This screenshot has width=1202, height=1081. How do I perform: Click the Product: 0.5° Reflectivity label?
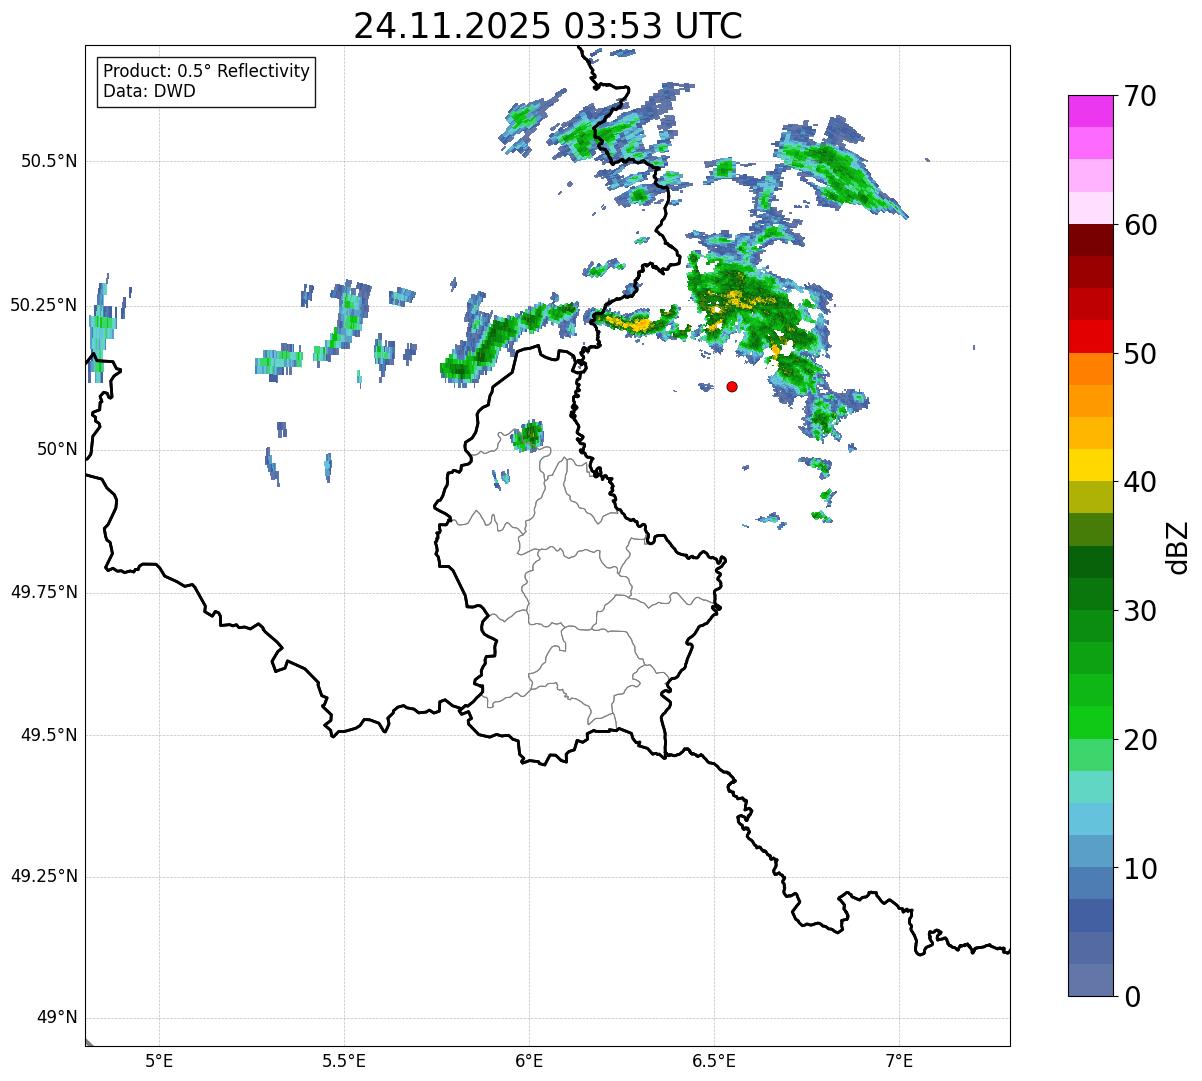[206, 72]
